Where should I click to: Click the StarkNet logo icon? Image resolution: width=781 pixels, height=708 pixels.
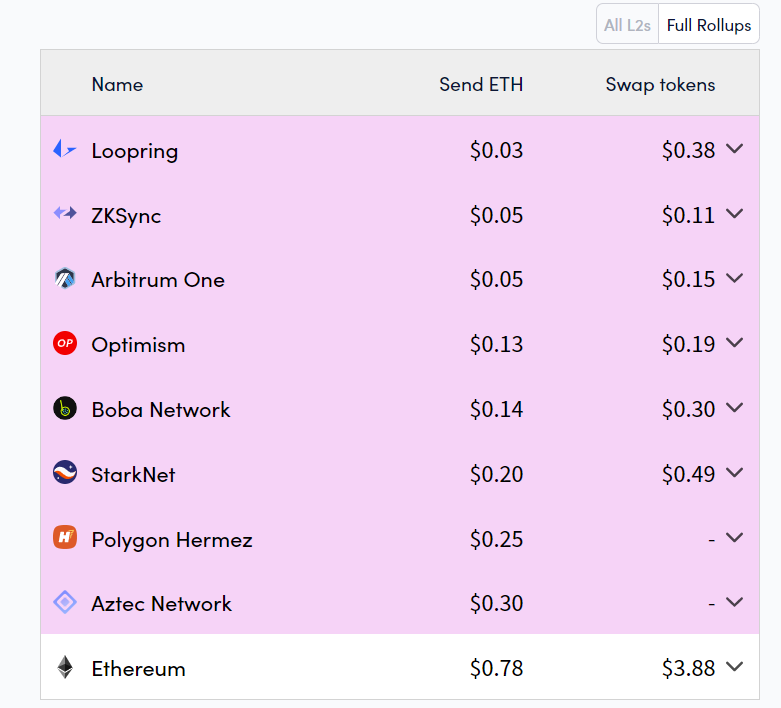pos(65,472)
